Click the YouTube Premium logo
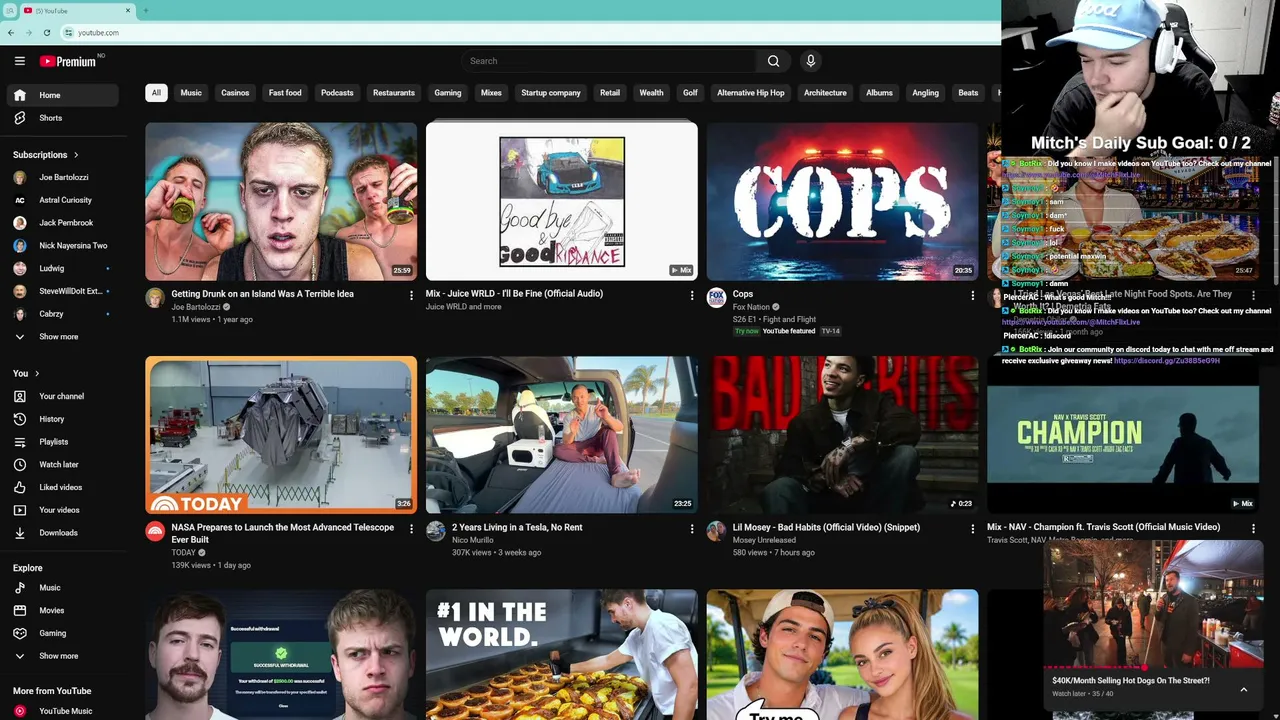Screen dimensions: 1280x720 tap(68, 61)
